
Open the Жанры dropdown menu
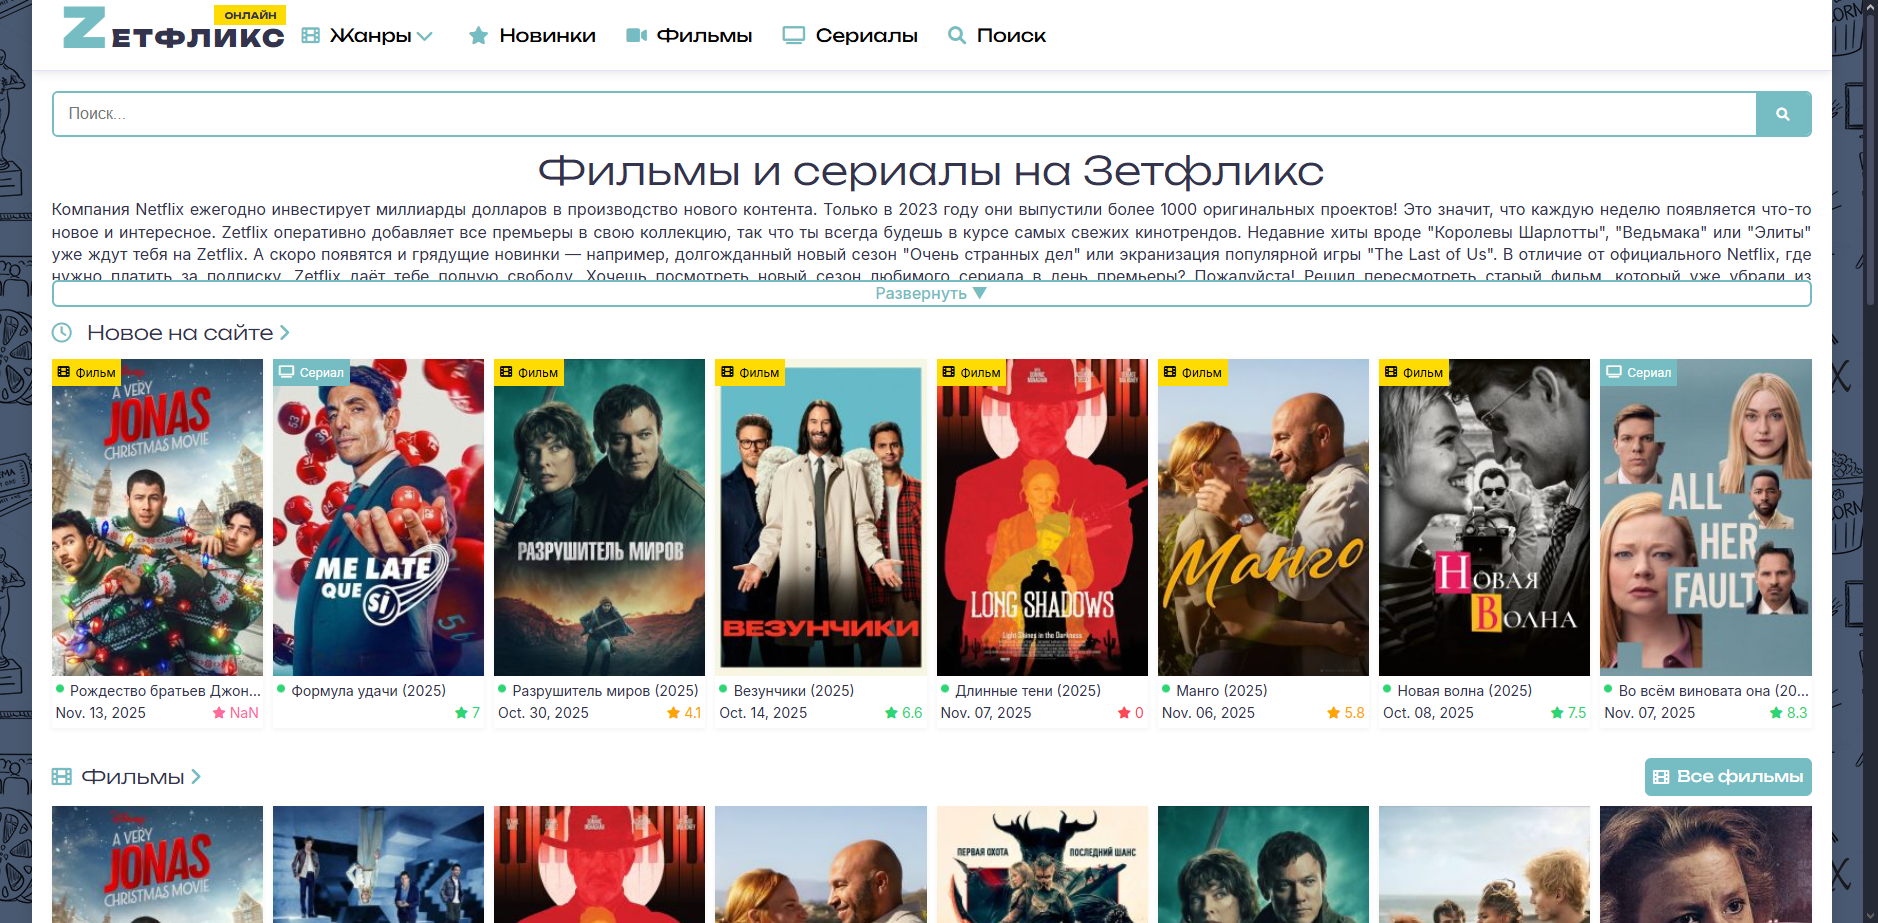(x=367, y=36)
